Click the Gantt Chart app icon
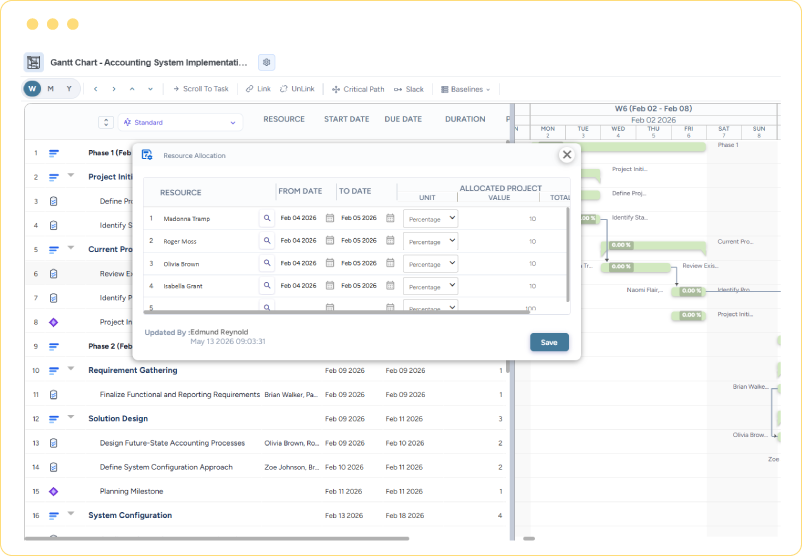The height and width of the screenshot is (556, 802). [x=34, y=62]
